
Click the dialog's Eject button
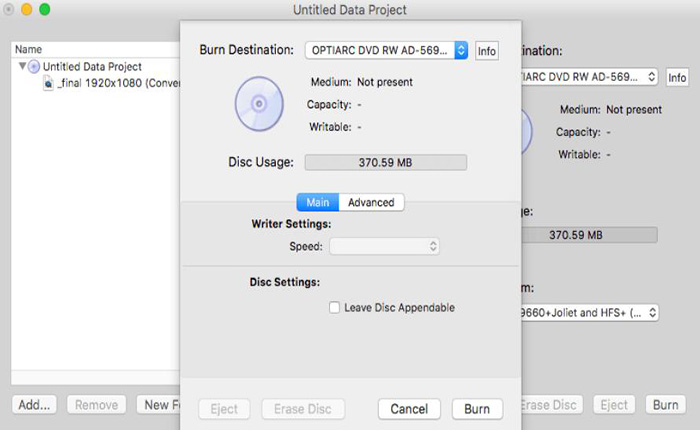[224, 409]
